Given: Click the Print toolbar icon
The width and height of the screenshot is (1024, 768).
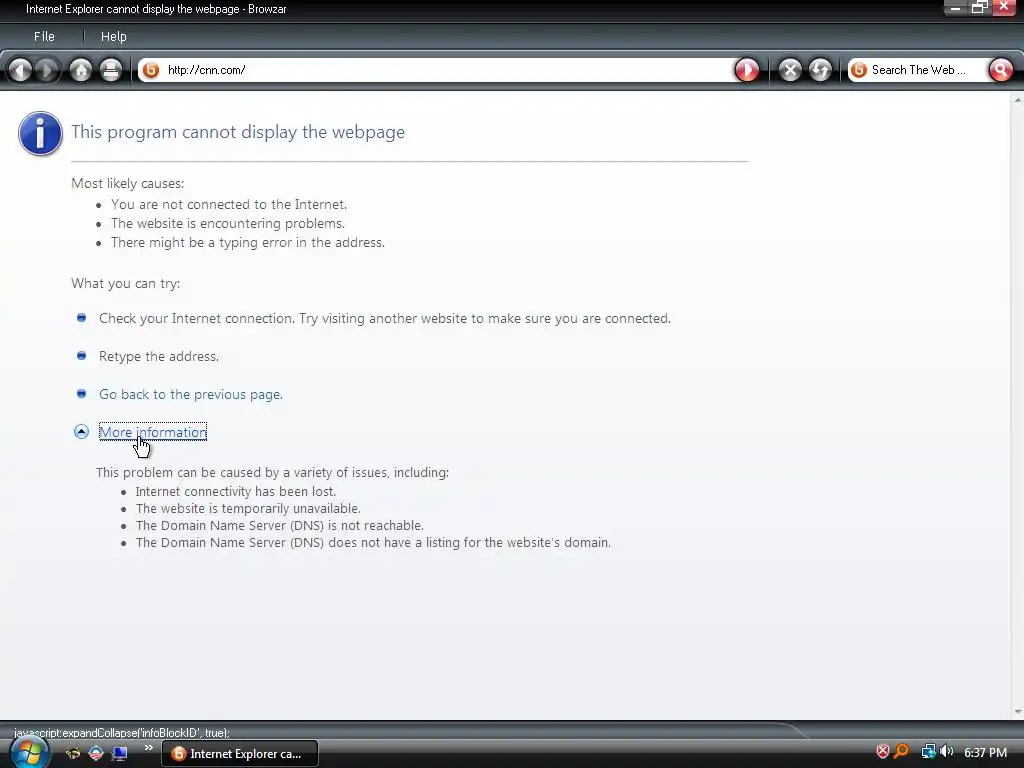Looking at the screenshot, I should point(111,70).
